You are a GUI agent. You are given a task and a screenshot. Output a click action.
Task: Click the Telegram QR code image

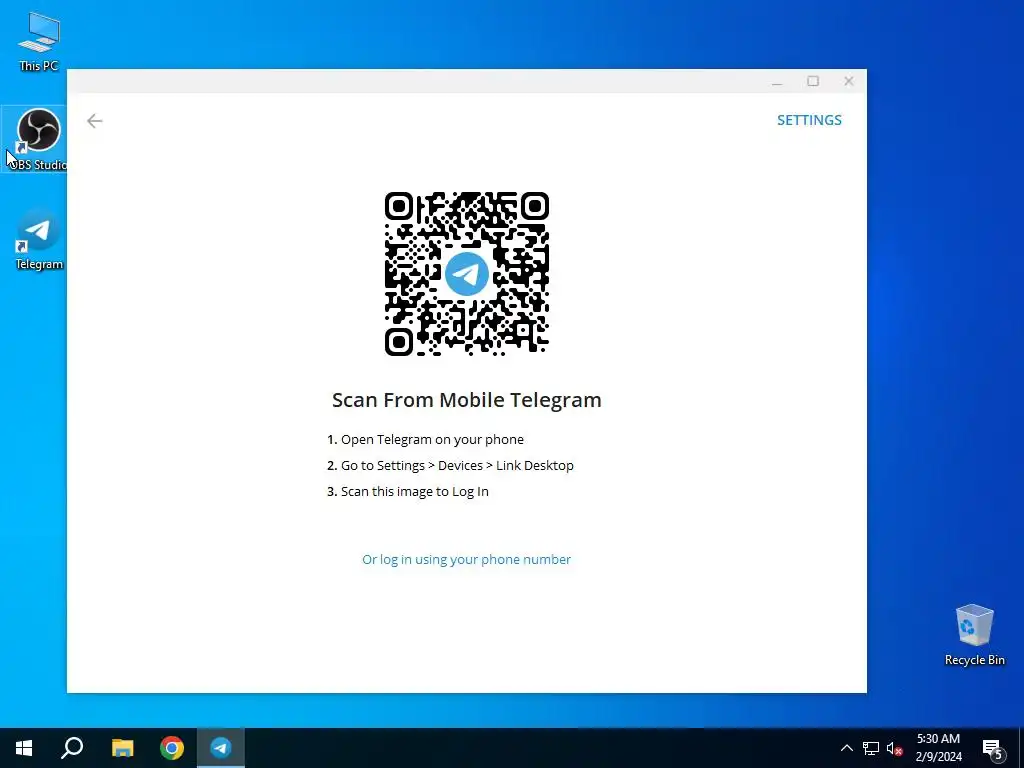466,274
